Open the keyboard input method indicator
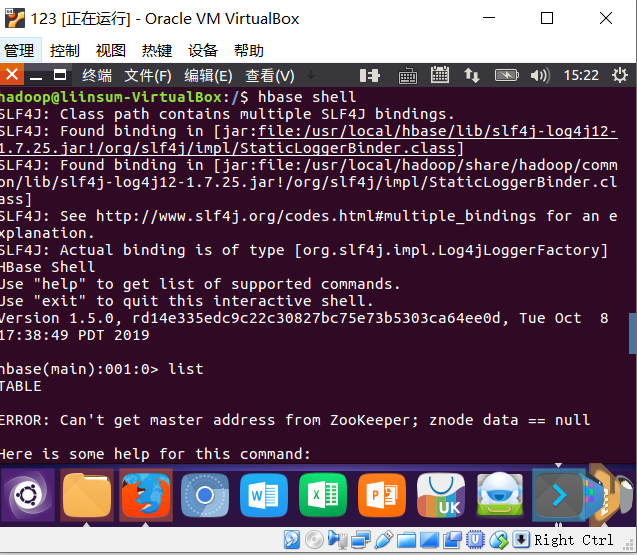Image resolution: width=637 pixels, height=555 pixels. 407,76
